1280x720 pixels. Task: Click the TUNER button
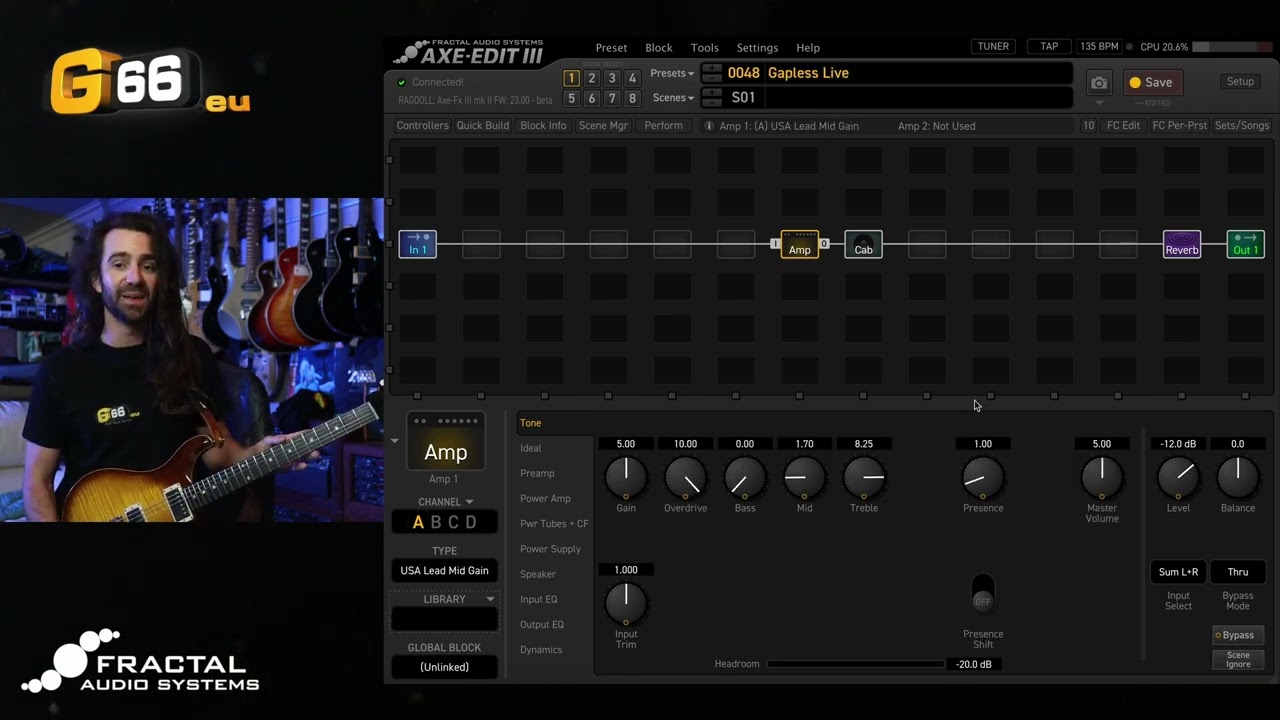[x=993, y=47]
